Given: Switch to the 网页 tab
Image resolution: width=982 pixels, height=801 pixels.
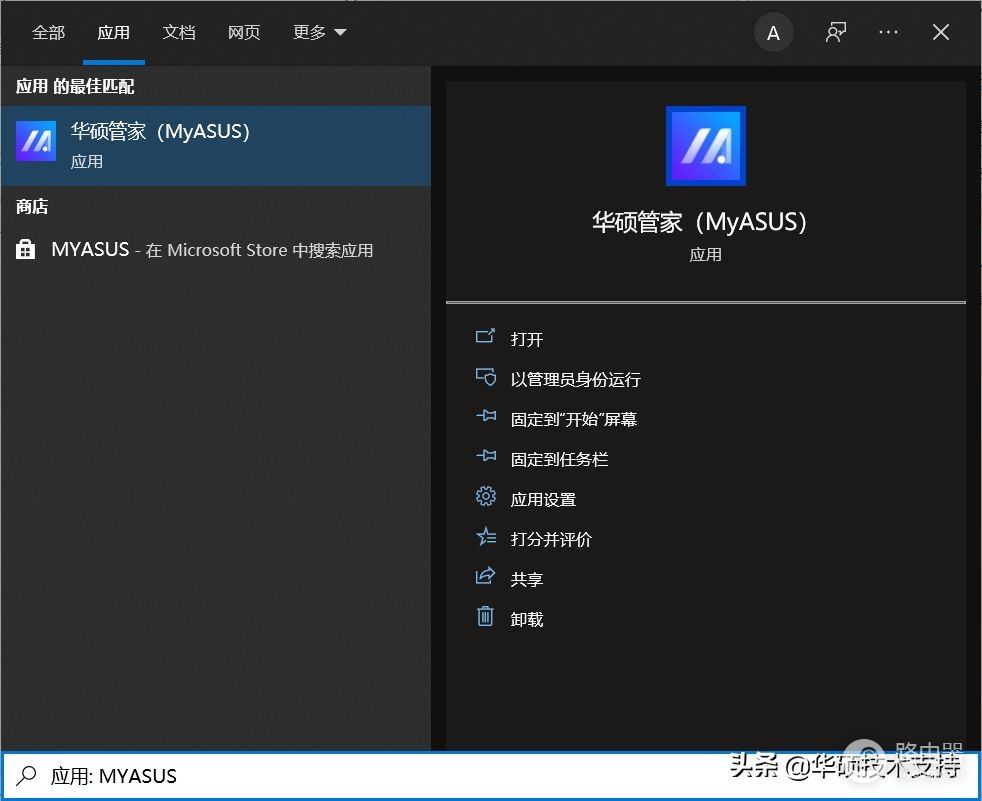Looking at the screenshot, I should pyautogui.click(x=244, y=33).
